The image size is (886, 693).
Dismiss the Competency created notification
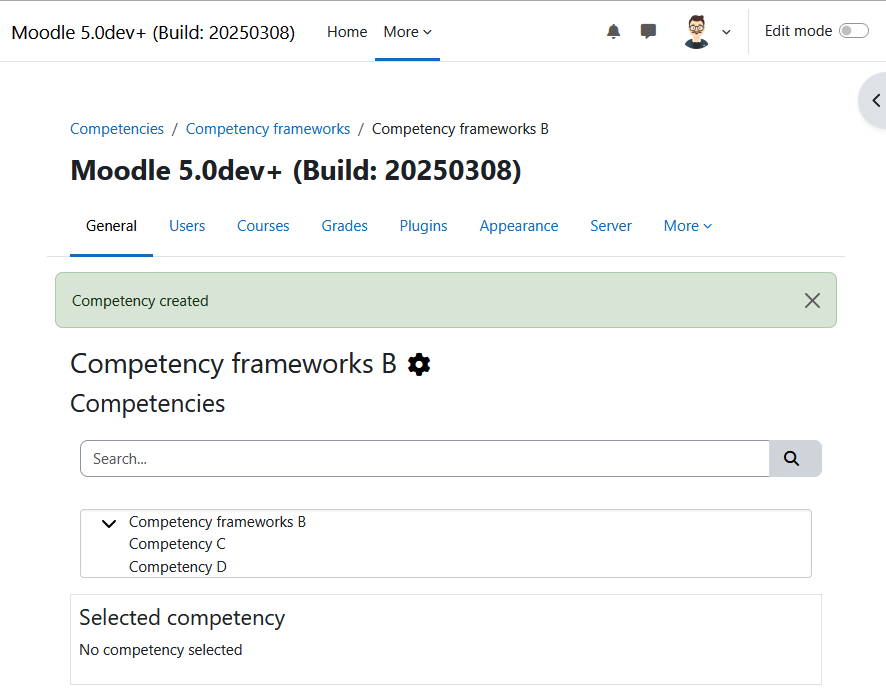pyautogui.click(x=812, y=301)
